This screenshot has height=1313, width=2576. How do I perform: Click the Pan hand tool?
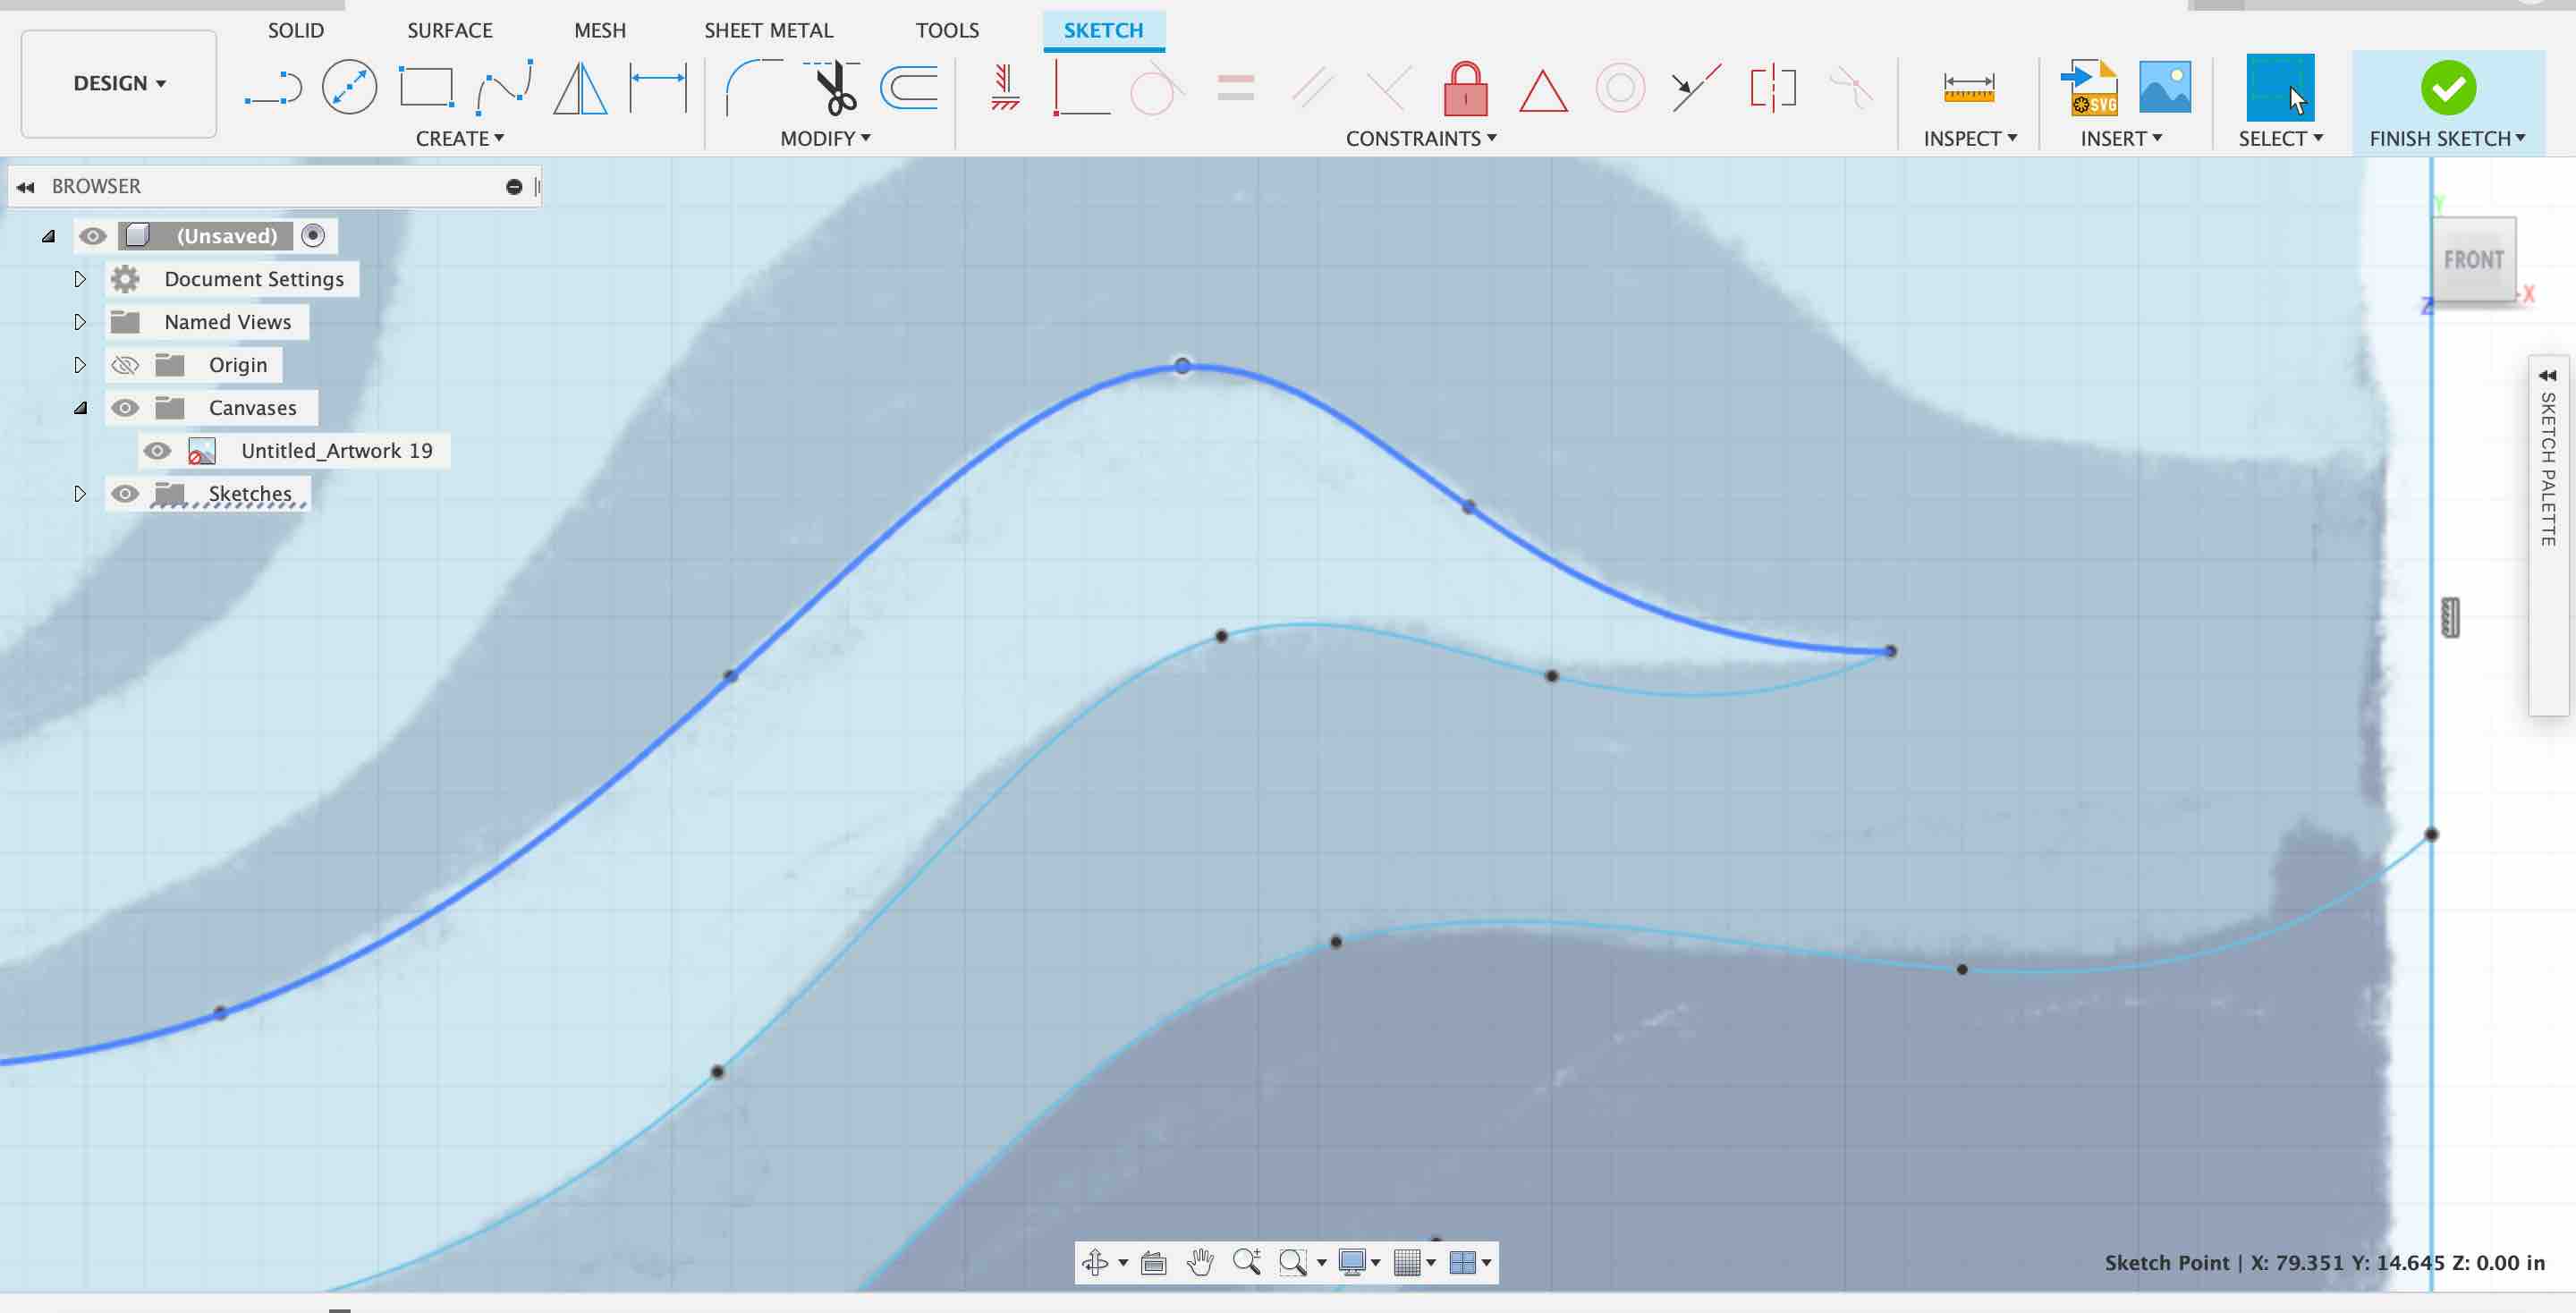click(x=1200, y=1262)
